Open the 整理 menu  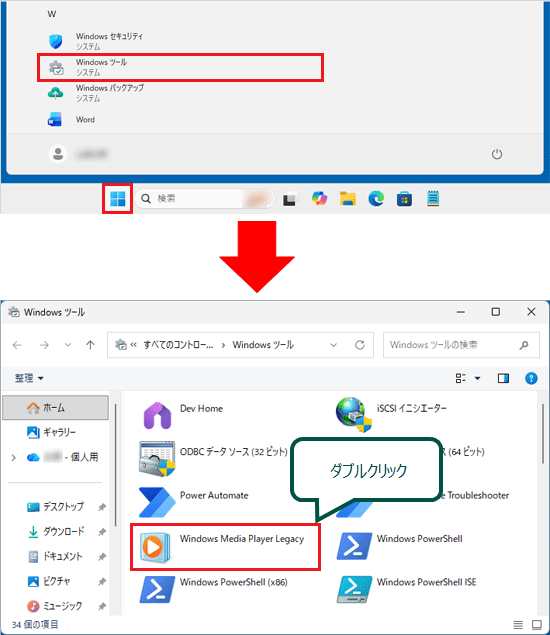29,378
